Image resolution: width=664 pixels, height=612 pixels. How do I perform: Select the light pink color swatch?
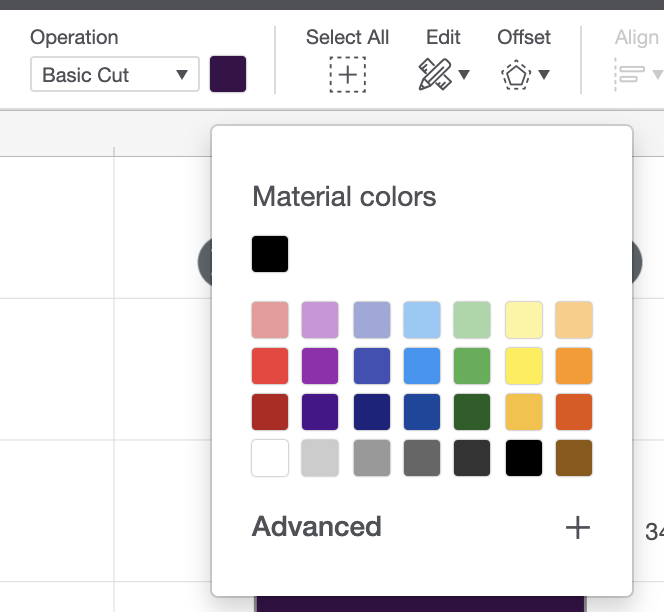pos(270,320)
